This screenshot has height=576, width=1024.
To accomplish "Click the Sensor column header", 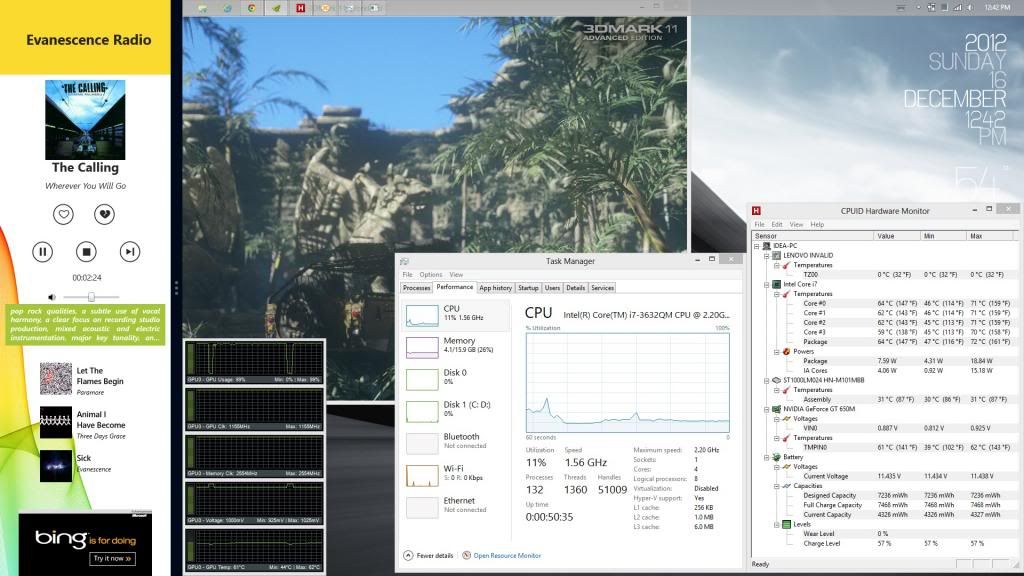I will [812, 236].
